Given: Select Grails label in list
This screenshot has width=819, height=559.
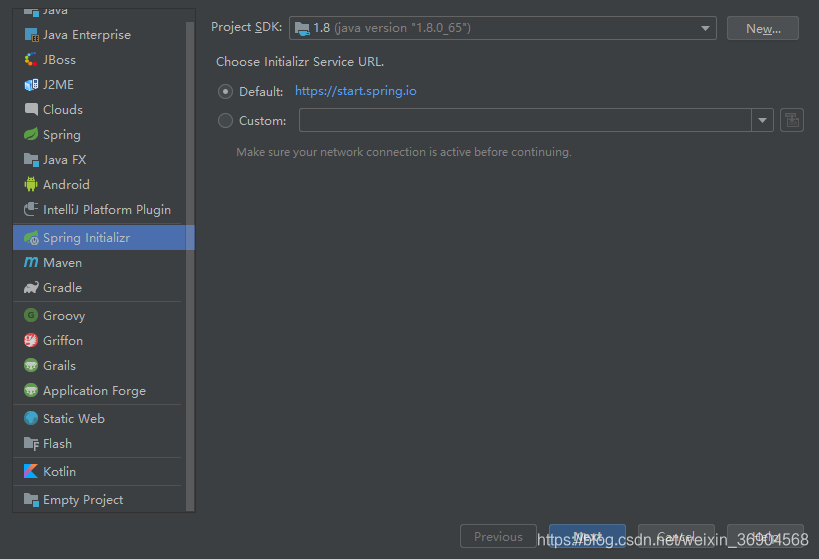Looking at the screenshot, I should [x=59, y=366].
